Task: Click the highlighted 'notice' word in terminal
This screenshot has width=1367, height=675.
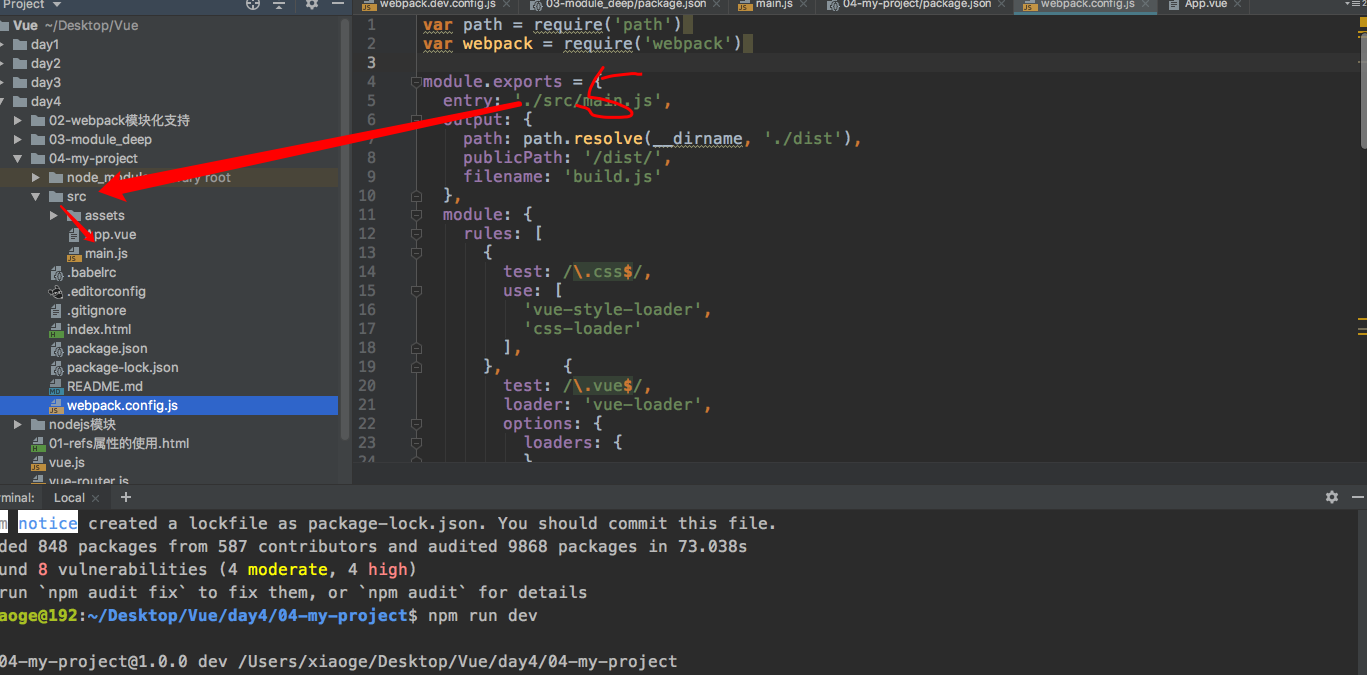Action: pos(48,524)
